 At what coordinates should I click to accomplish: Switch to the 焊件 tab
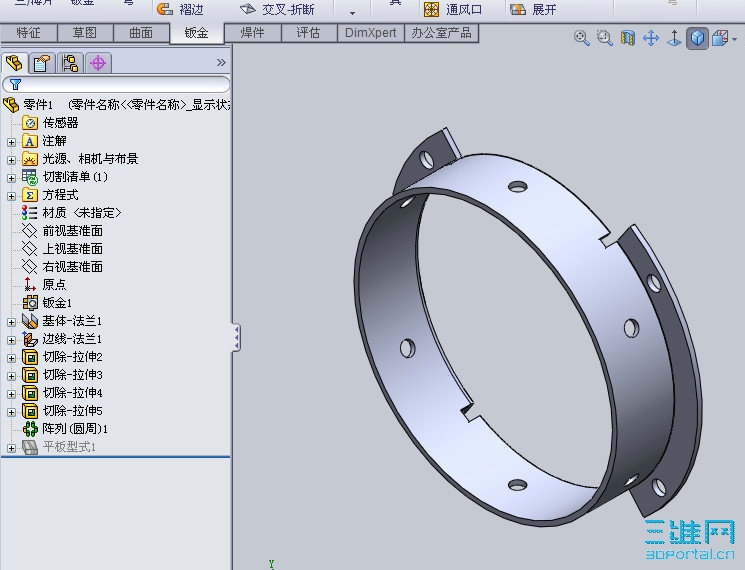(x=252, y=33)
